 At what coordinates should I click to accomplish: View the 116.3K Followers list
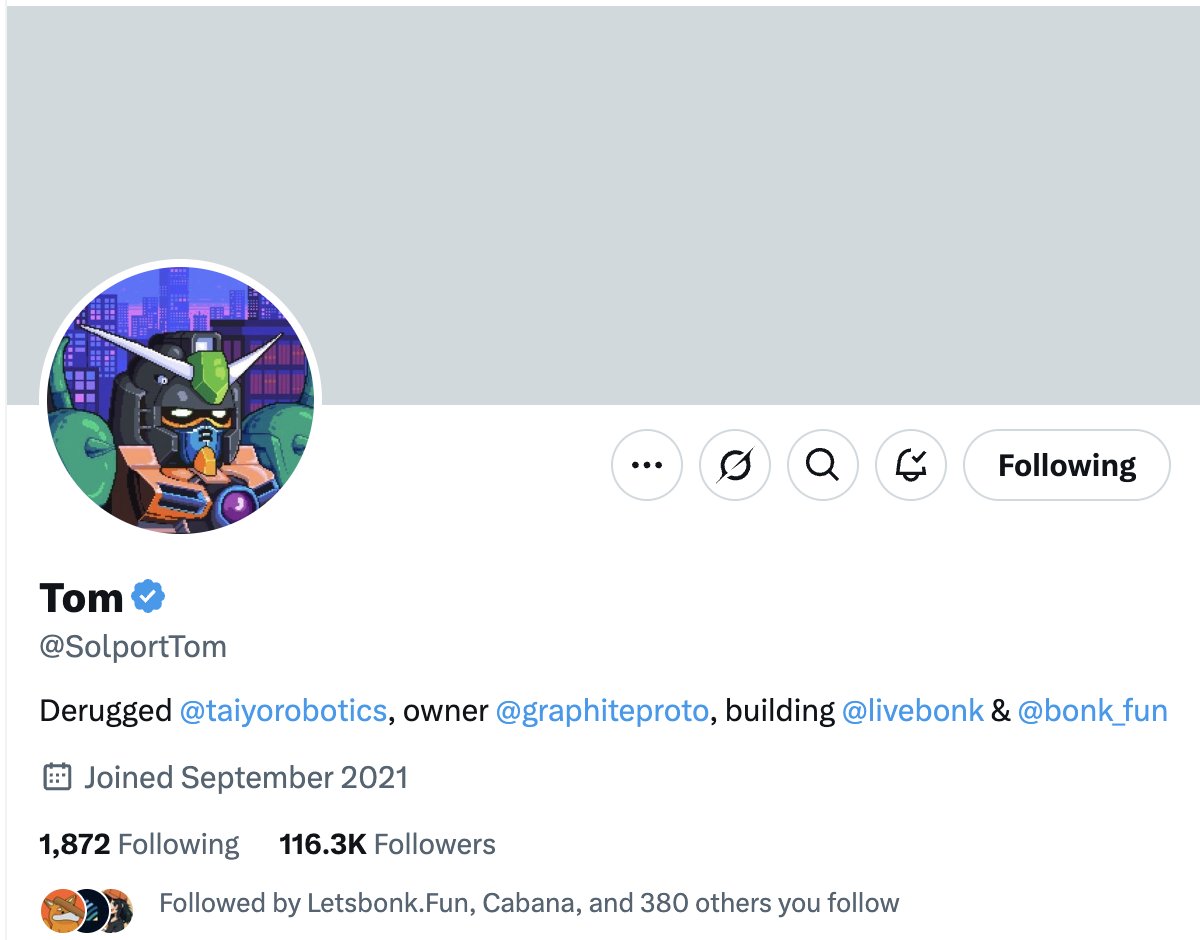click(x=387, y=845)
